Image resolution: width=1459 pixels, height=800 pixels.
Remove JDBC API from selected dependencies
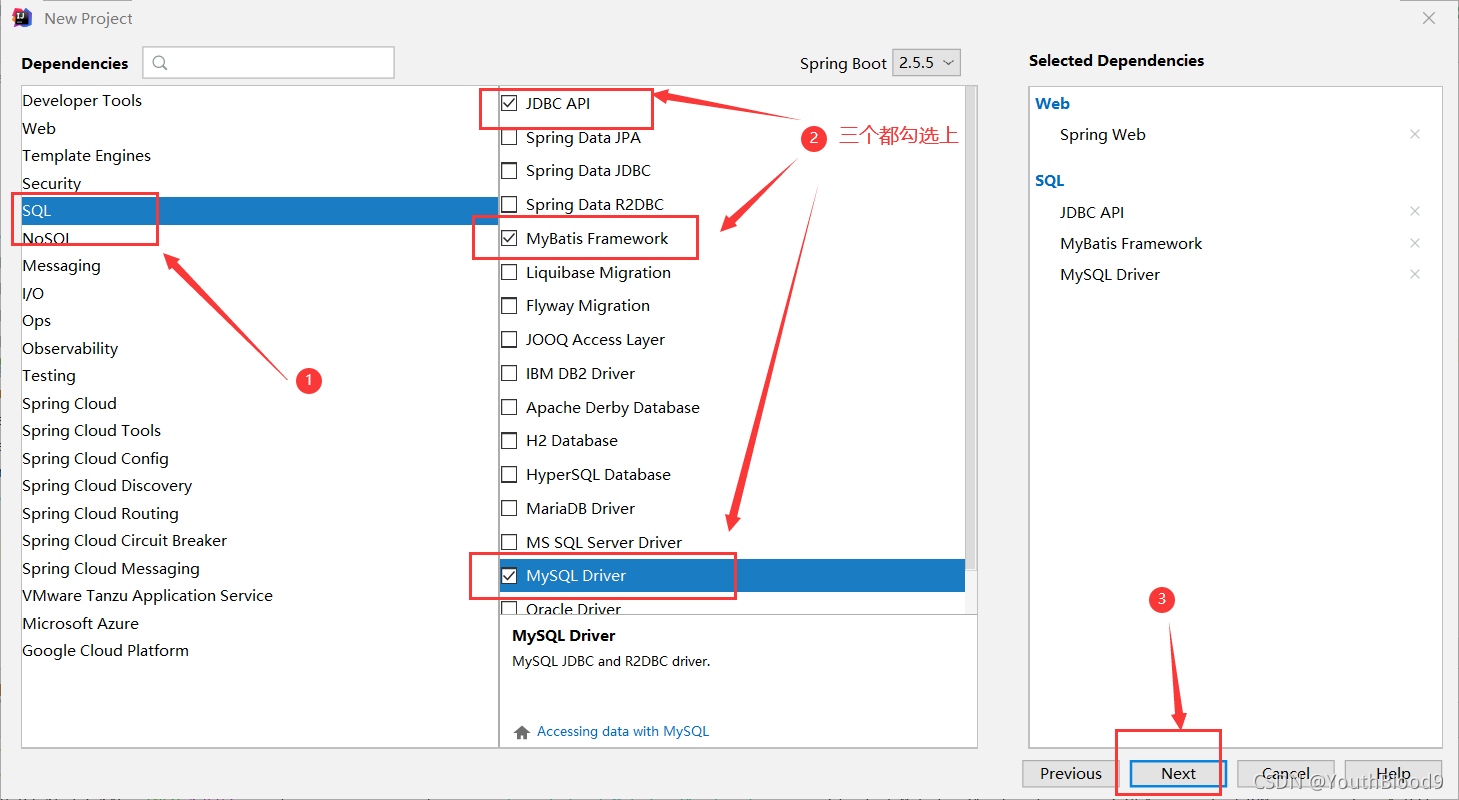(x=1415, y=211)
